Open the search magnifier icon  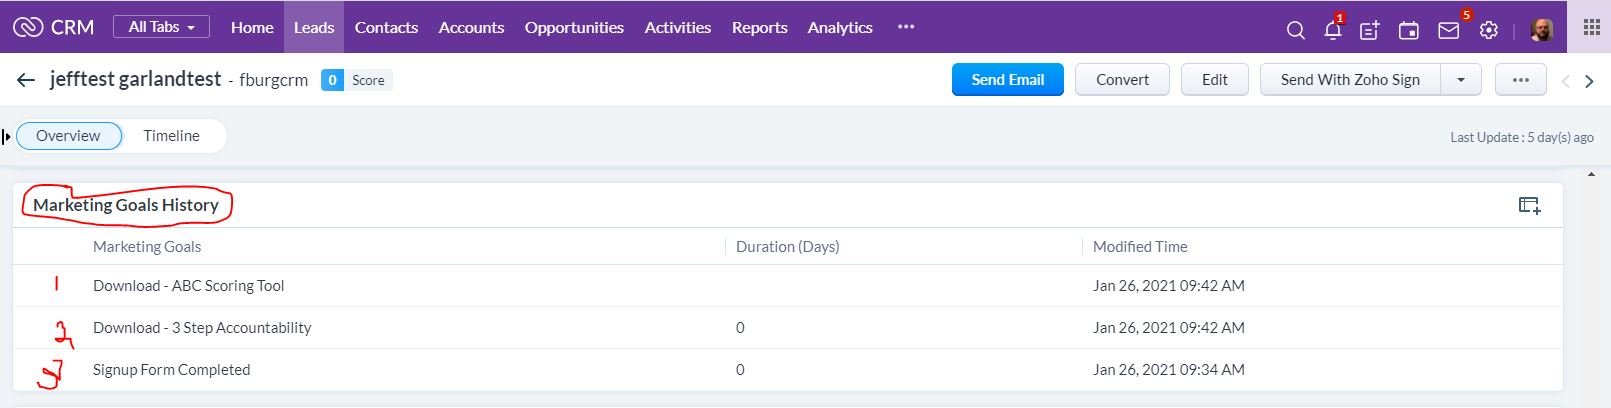point(1295,30)
